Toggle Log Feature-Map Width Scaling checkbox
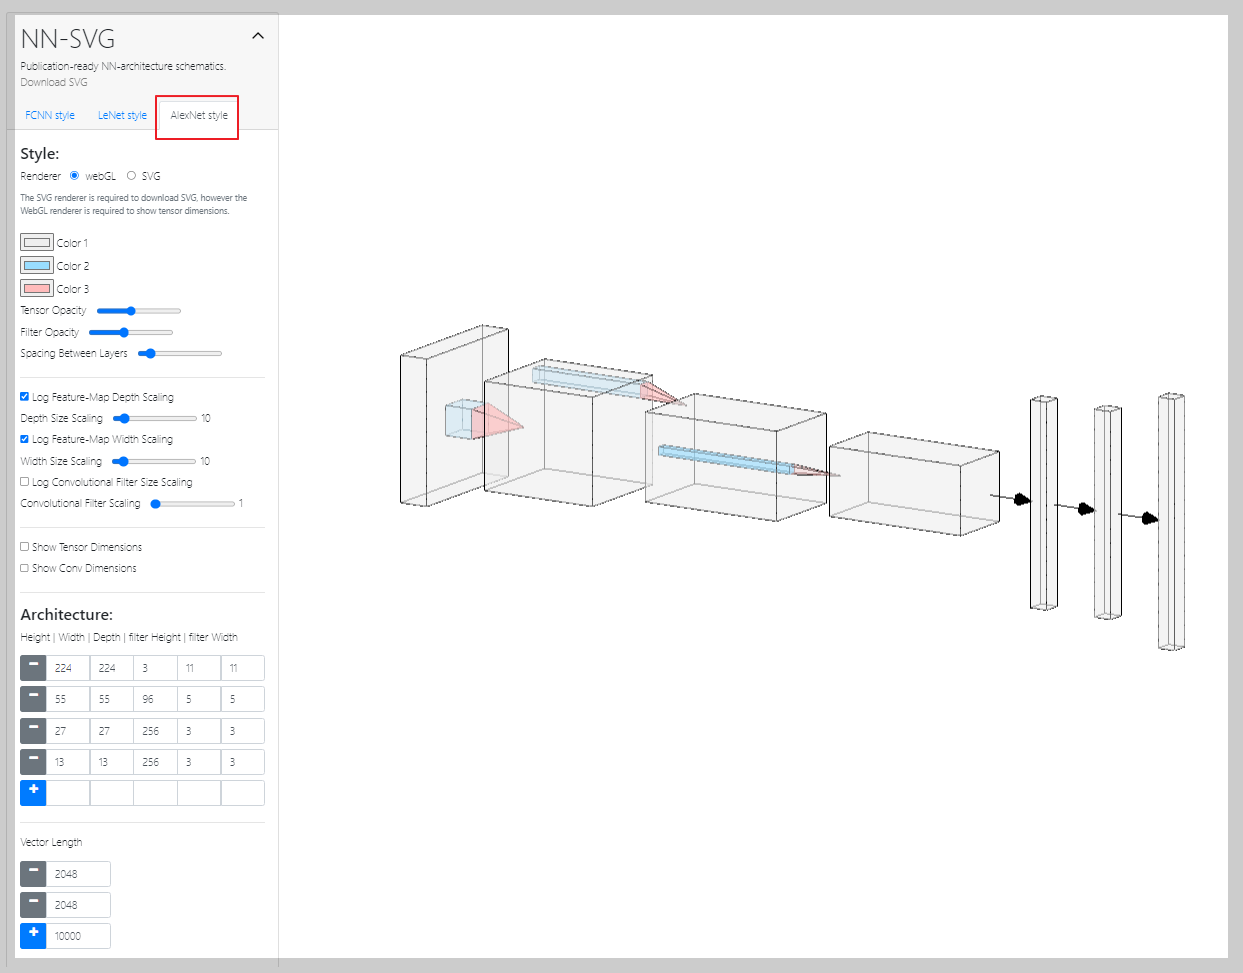This screenshot has width=1243, height=973. tap(25, 439)
